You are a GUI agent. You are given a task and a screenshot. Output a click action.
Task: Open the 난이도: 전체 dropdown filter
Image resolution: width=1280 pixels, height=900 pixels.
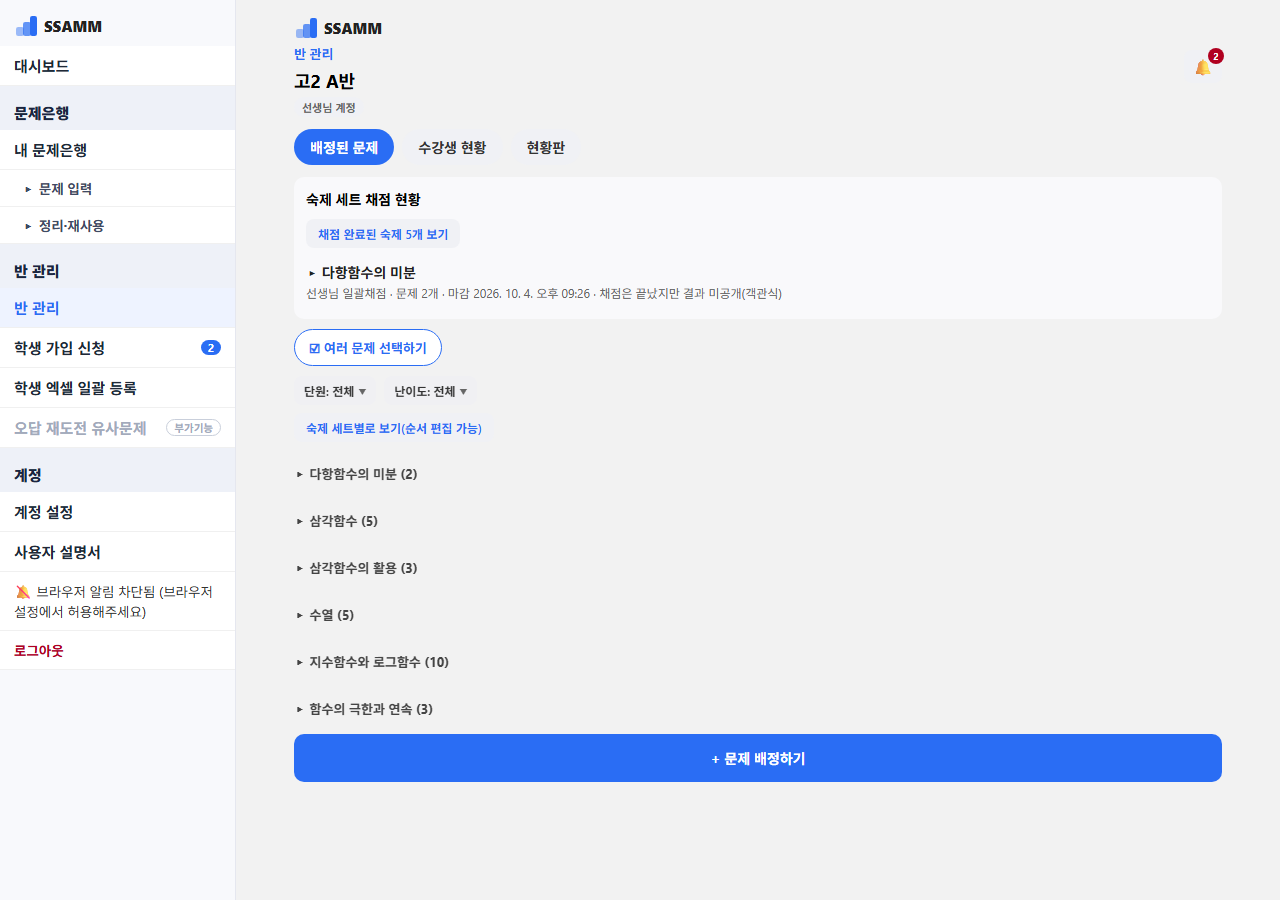(430, 391)
